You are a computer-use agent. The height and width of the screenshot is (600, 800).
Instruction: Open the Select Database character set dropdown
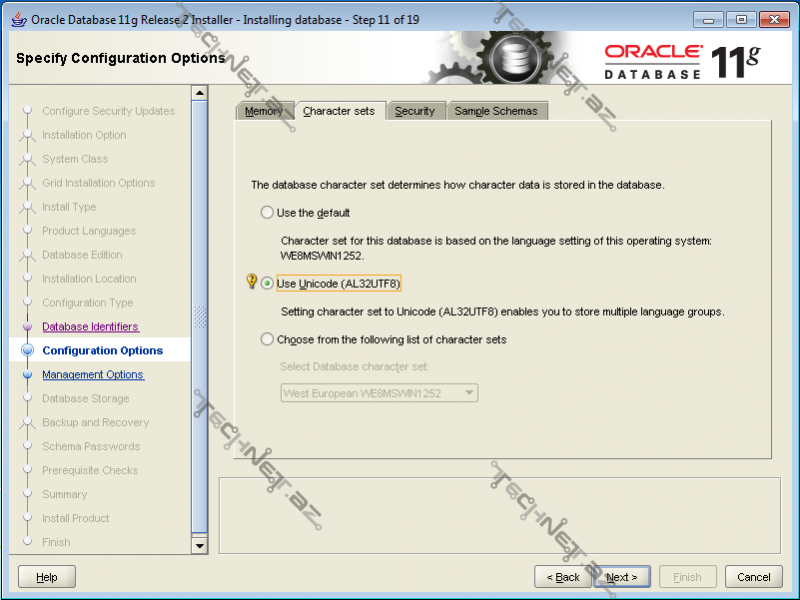coord(379,393)
